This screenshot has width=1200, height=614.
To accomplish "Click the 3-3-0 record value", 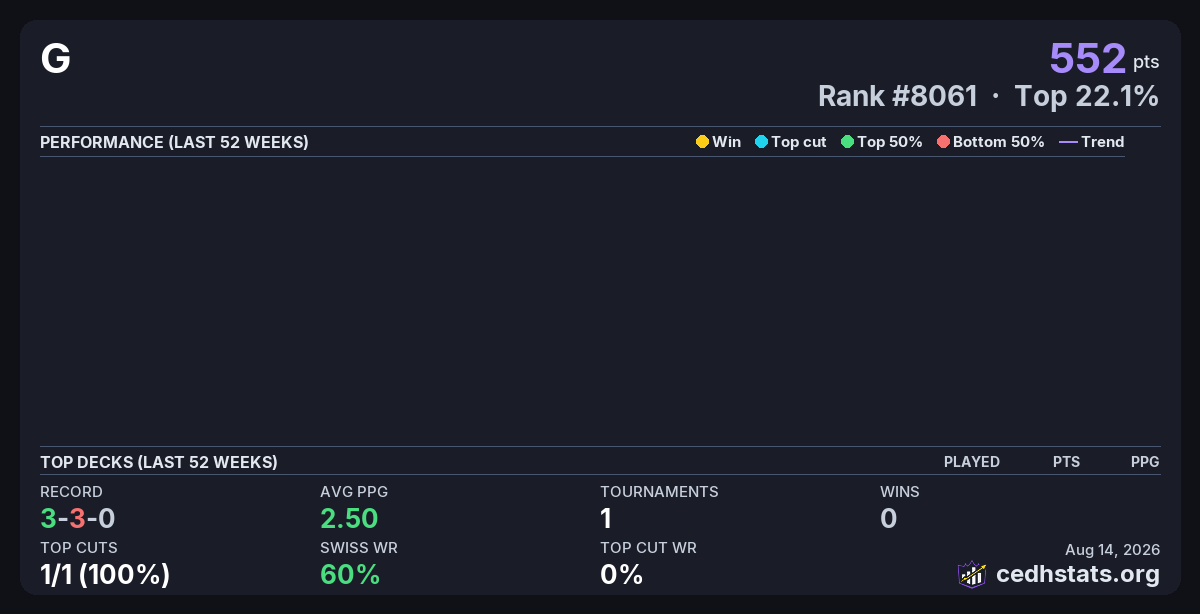I will (78, 518).
